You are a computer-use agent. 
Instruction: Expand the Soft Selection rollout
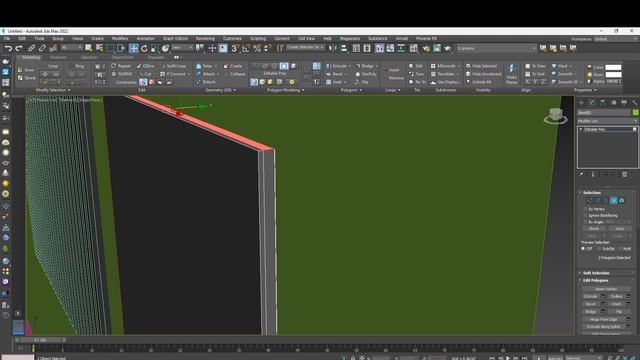[596, 273]
